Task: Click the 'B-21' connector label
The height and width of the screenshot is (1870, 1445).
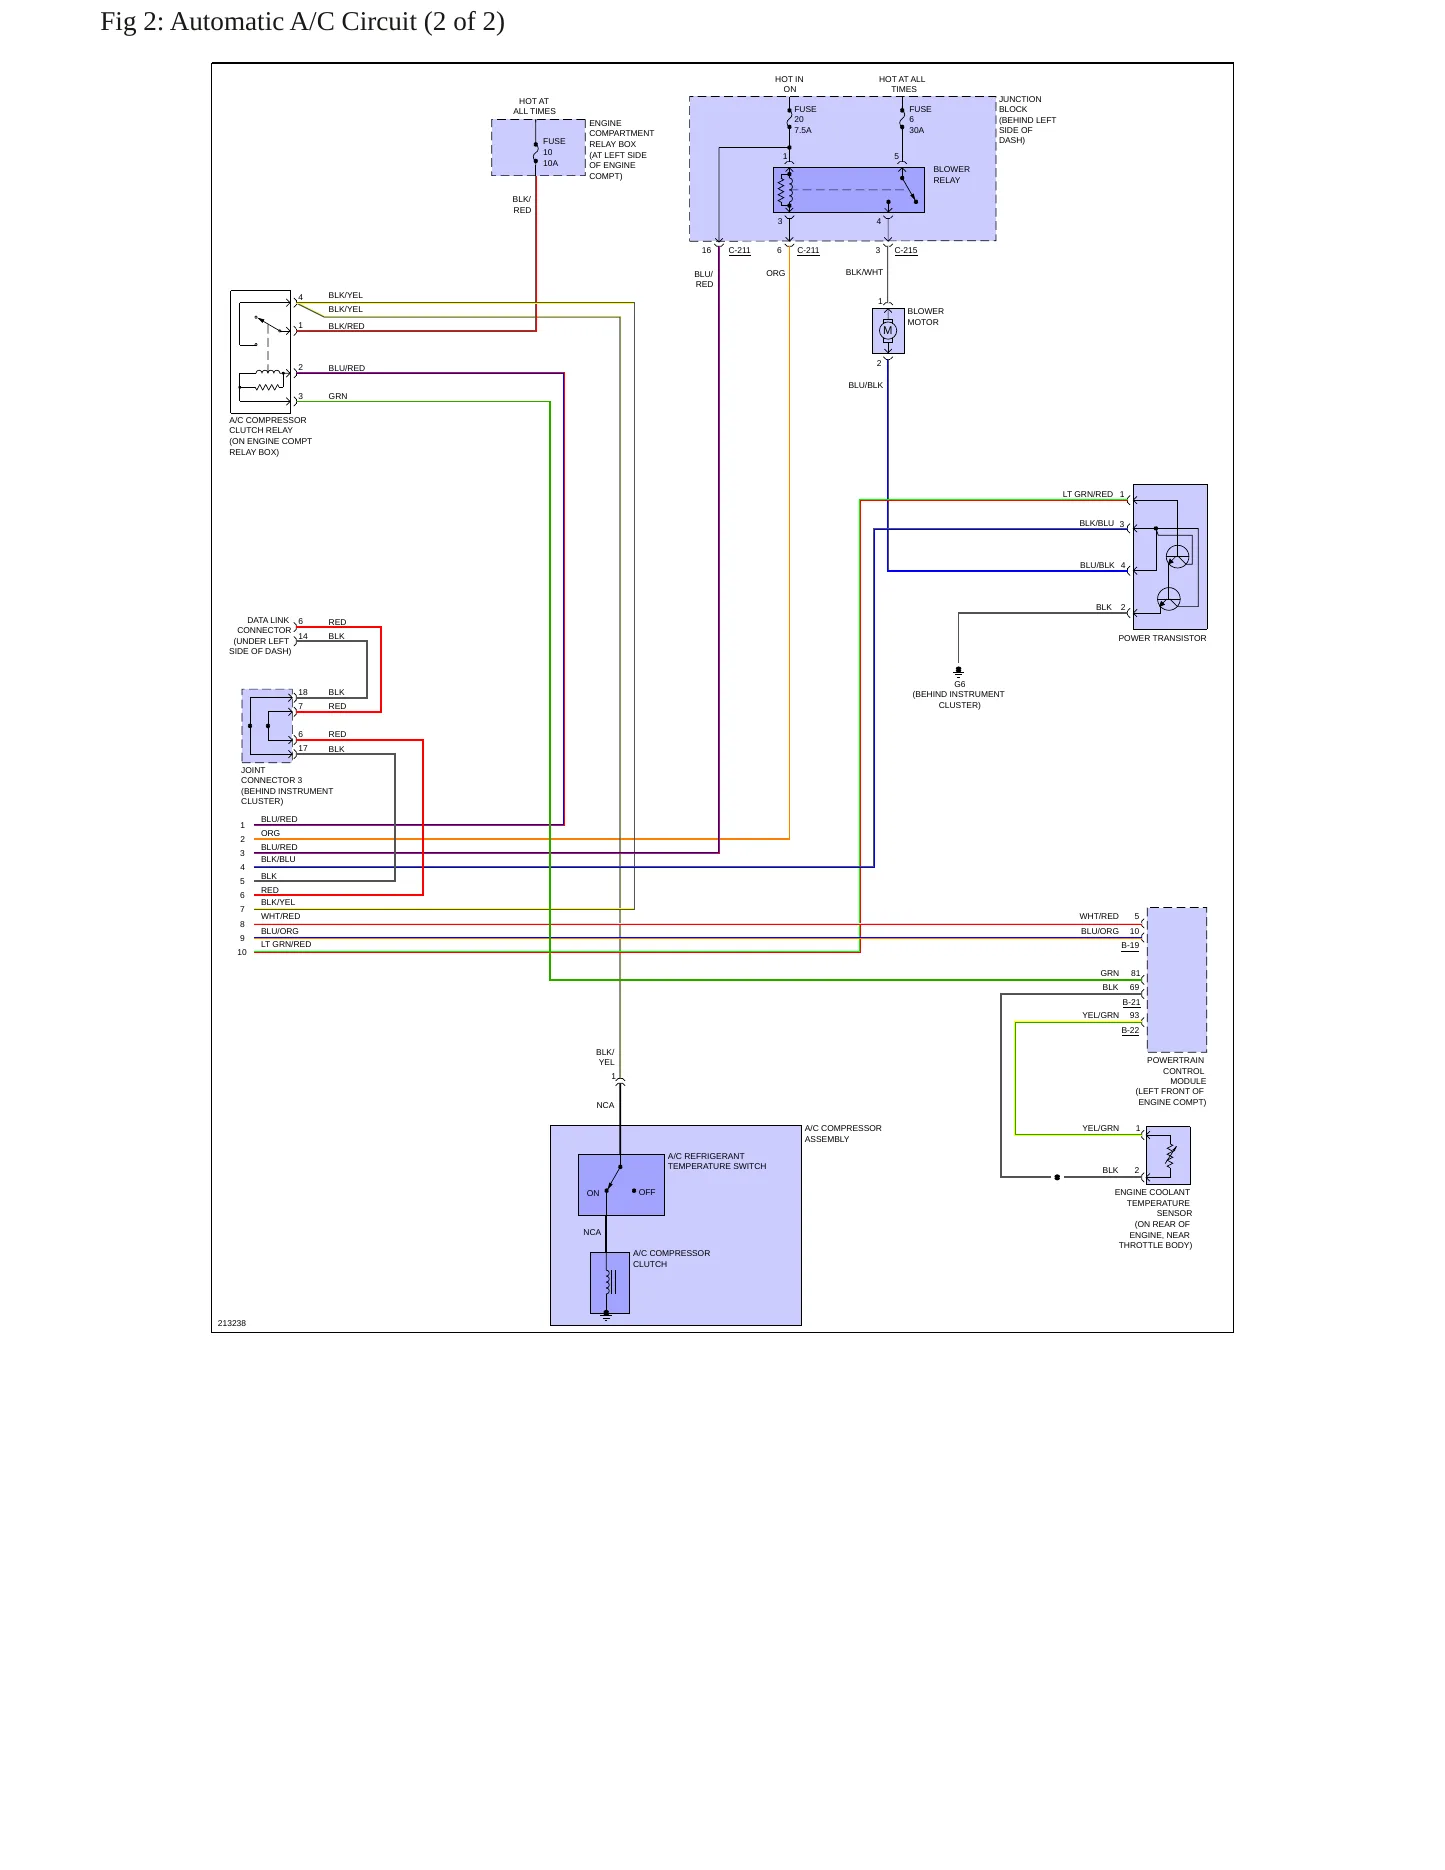Action: point(1131,1002)
